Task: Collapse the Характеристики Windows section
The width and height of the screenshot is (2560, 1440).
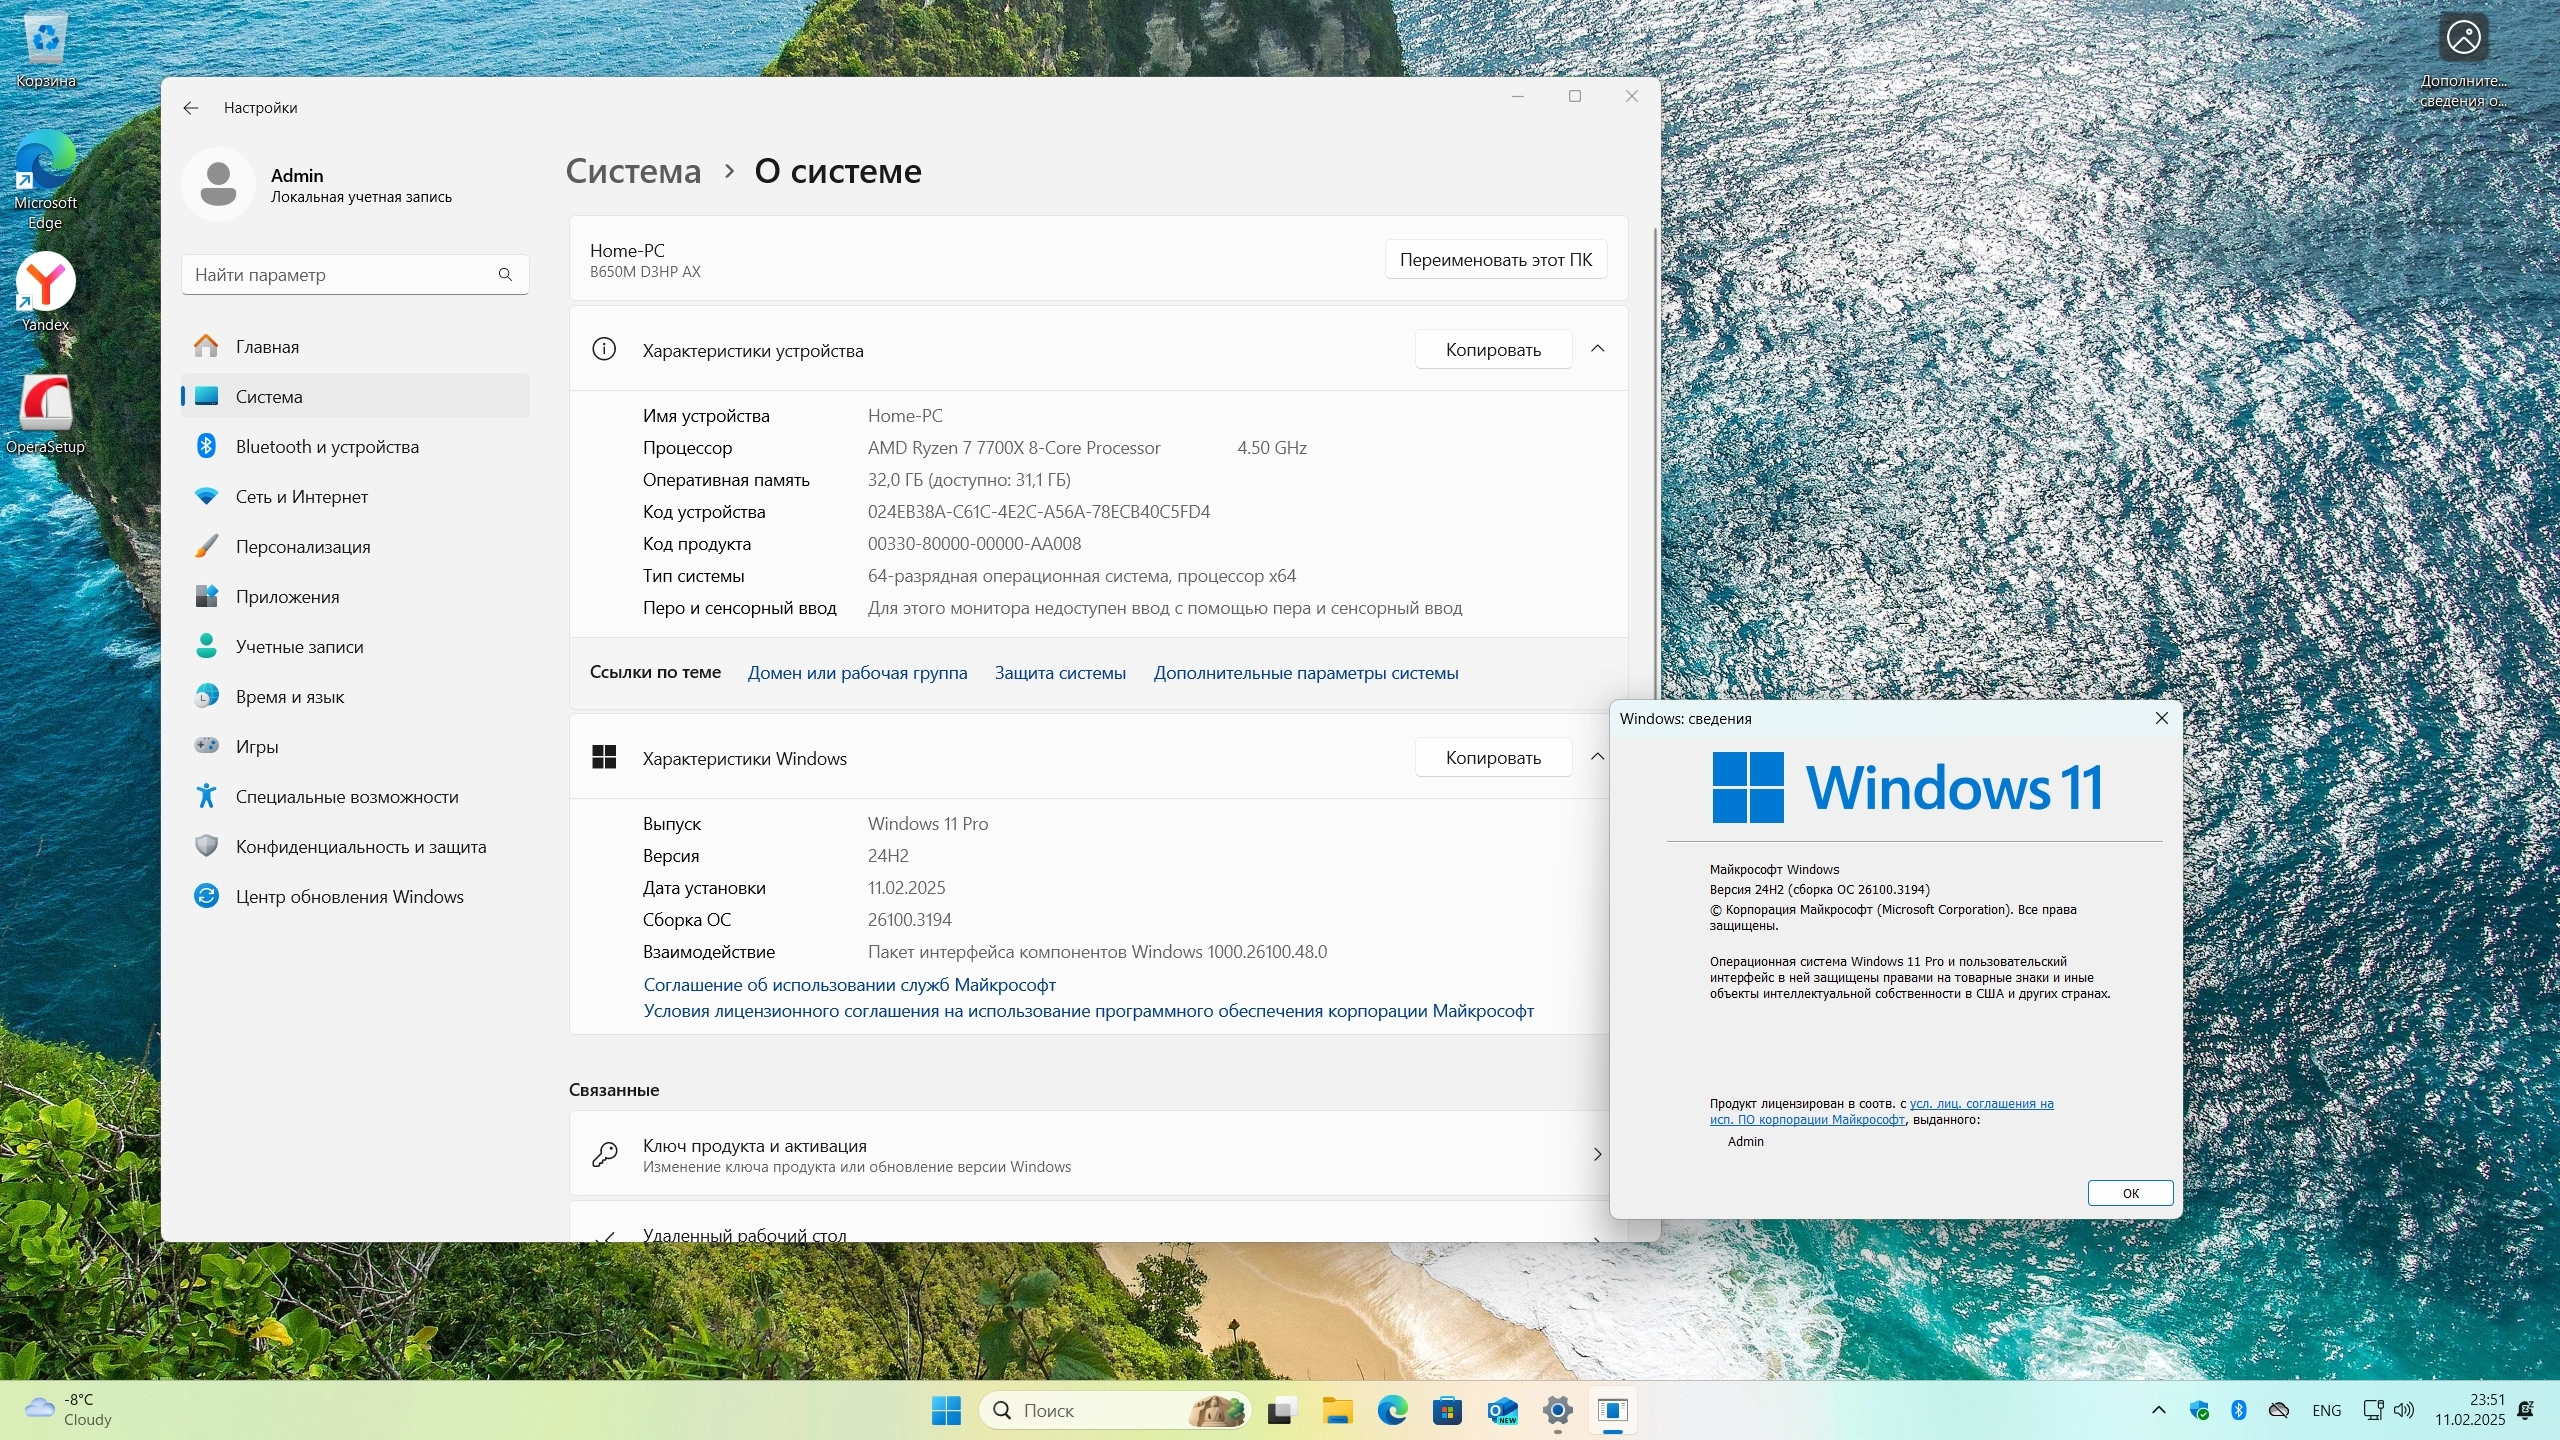Action: tap(1597, 757)
